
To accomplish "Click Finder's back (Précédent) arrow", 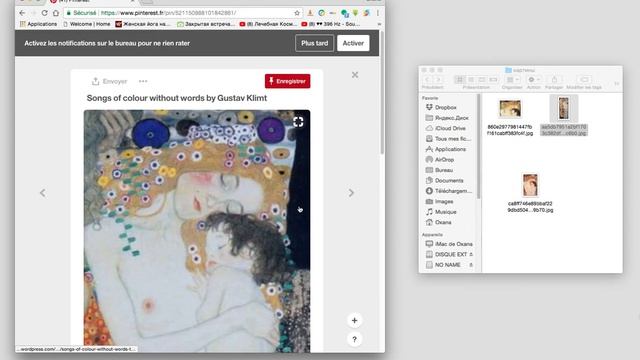I will [427, 80].
